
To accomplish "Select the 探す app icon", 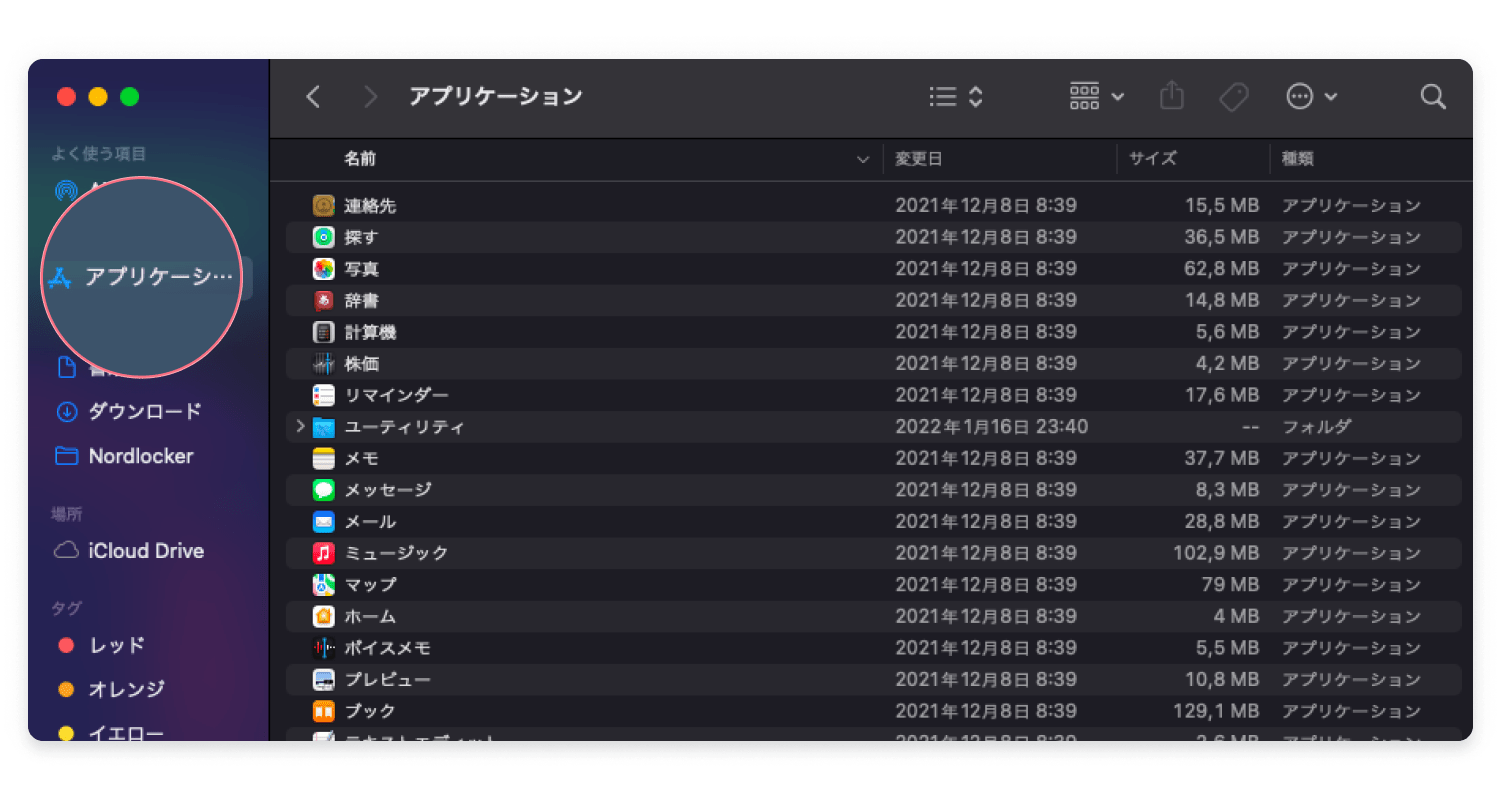I will pyautogui.click(x=323, y=238).
